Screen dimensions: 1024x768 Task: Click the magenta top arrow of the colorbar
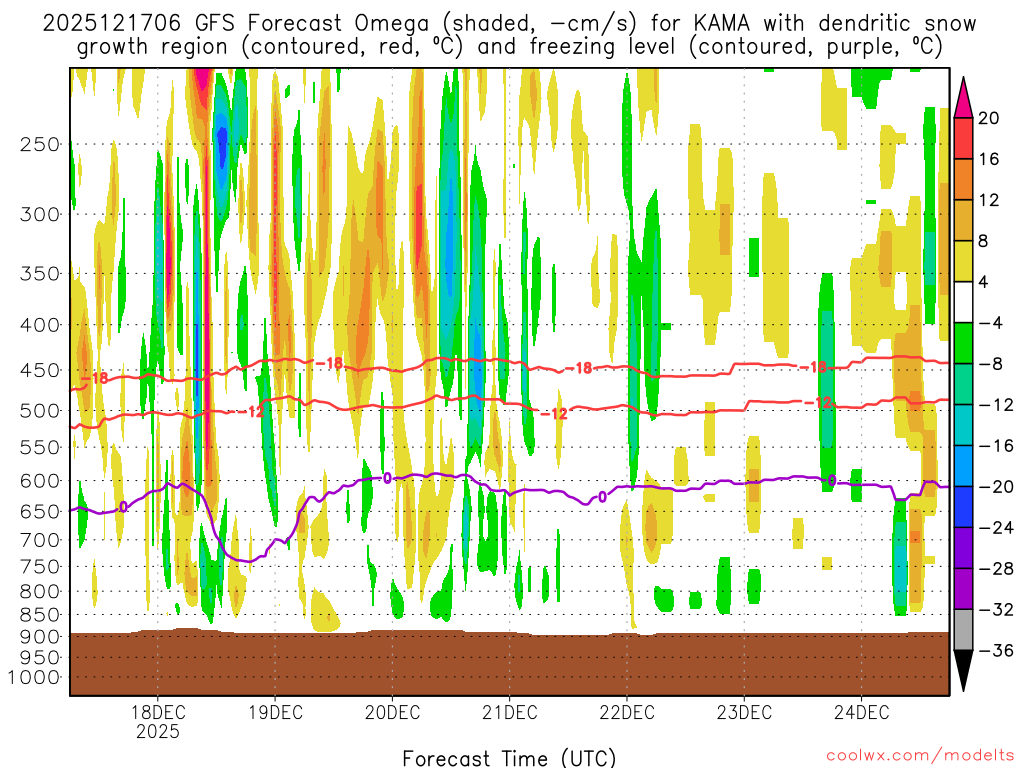(963, 98)
